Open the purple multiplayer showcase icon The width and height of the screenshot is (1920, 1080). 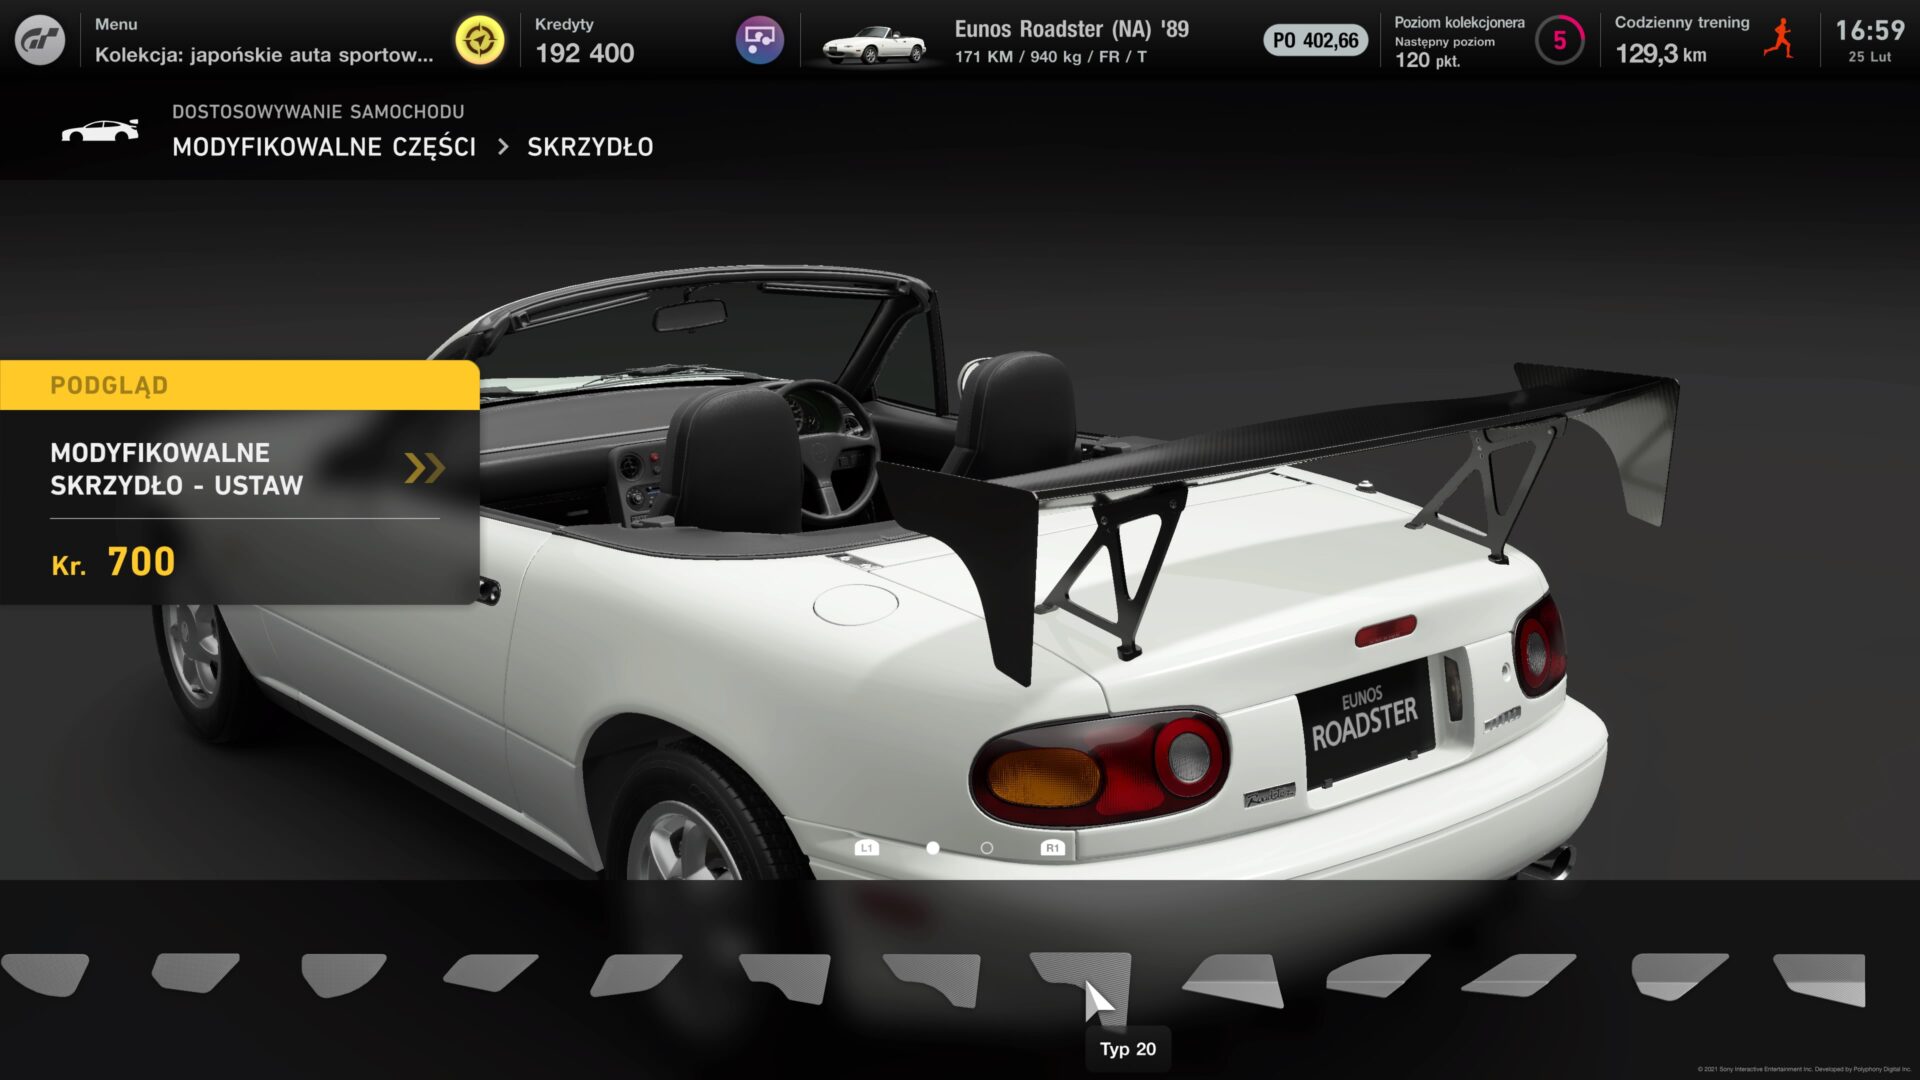[760, 40]
